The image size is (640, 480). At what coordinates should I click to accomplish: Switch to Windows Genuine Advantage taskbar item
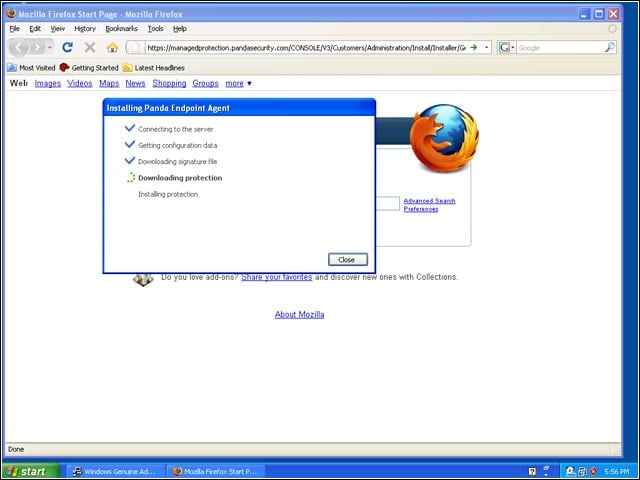(x=115, y=471)
